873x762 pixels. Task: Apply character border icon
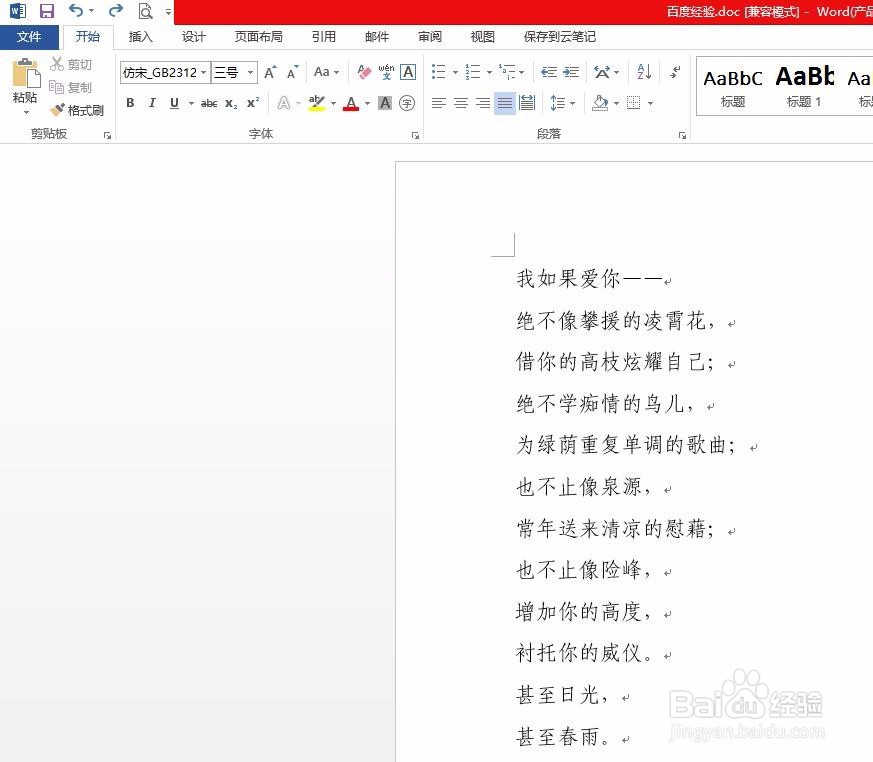(408, 72)
